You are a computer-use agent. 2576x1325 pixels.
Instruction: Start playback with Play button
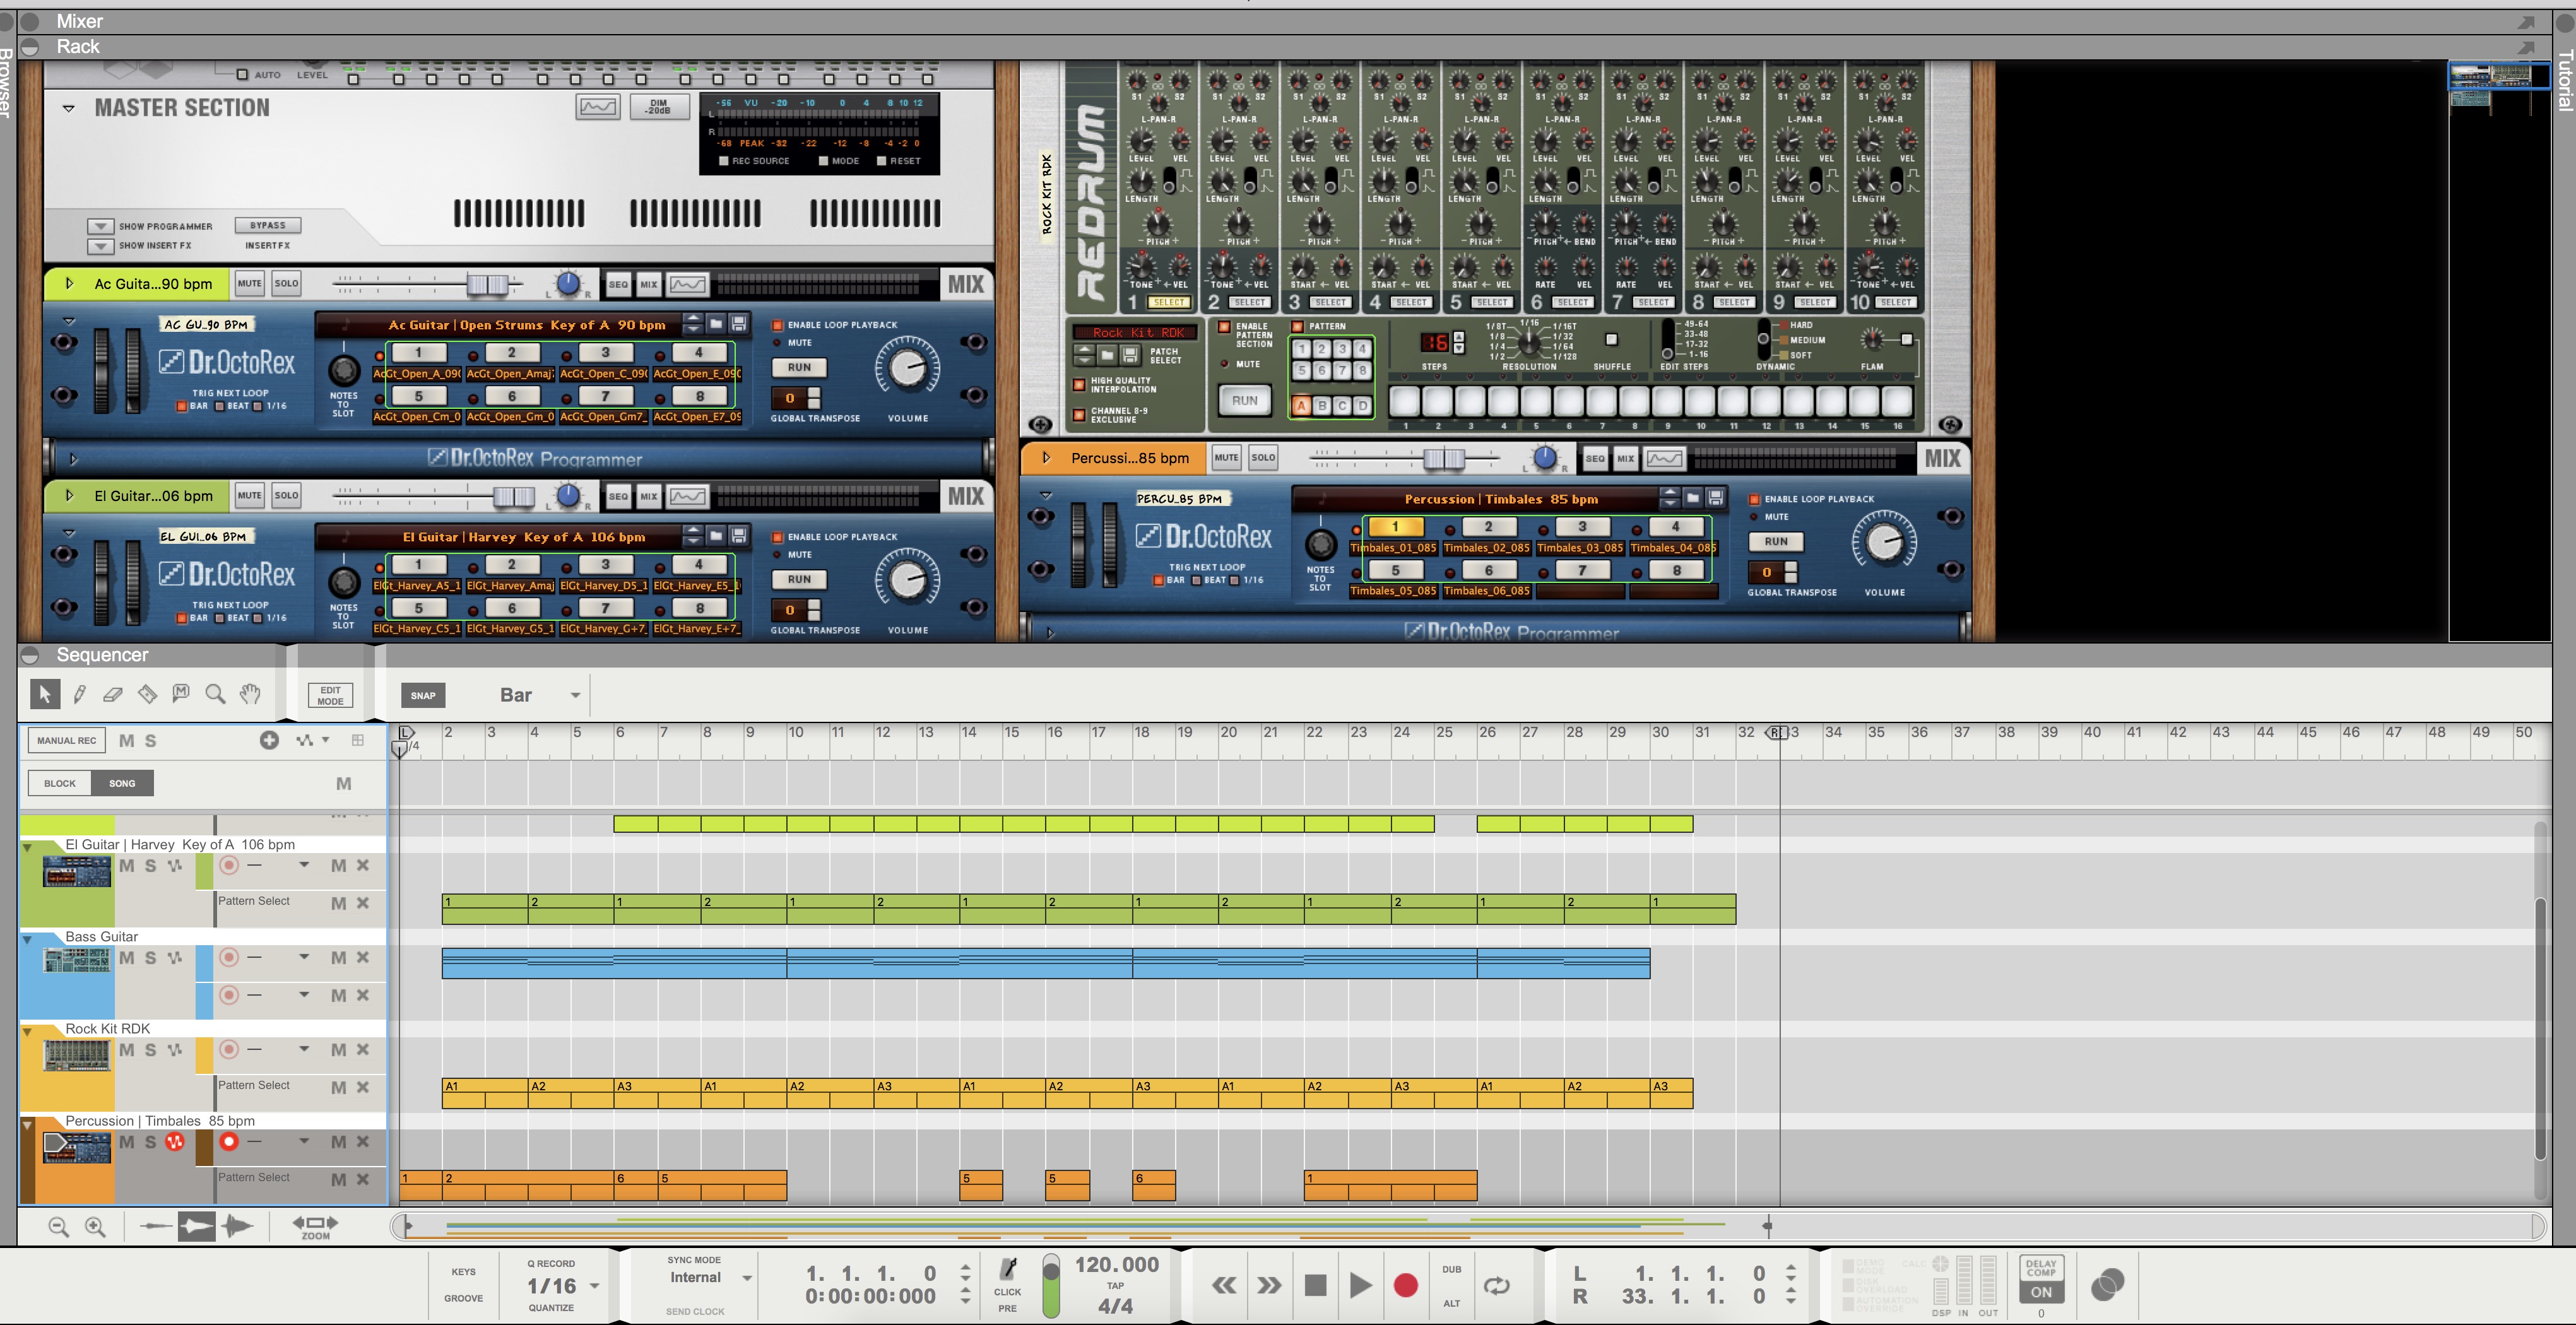pos(1360,1285)
